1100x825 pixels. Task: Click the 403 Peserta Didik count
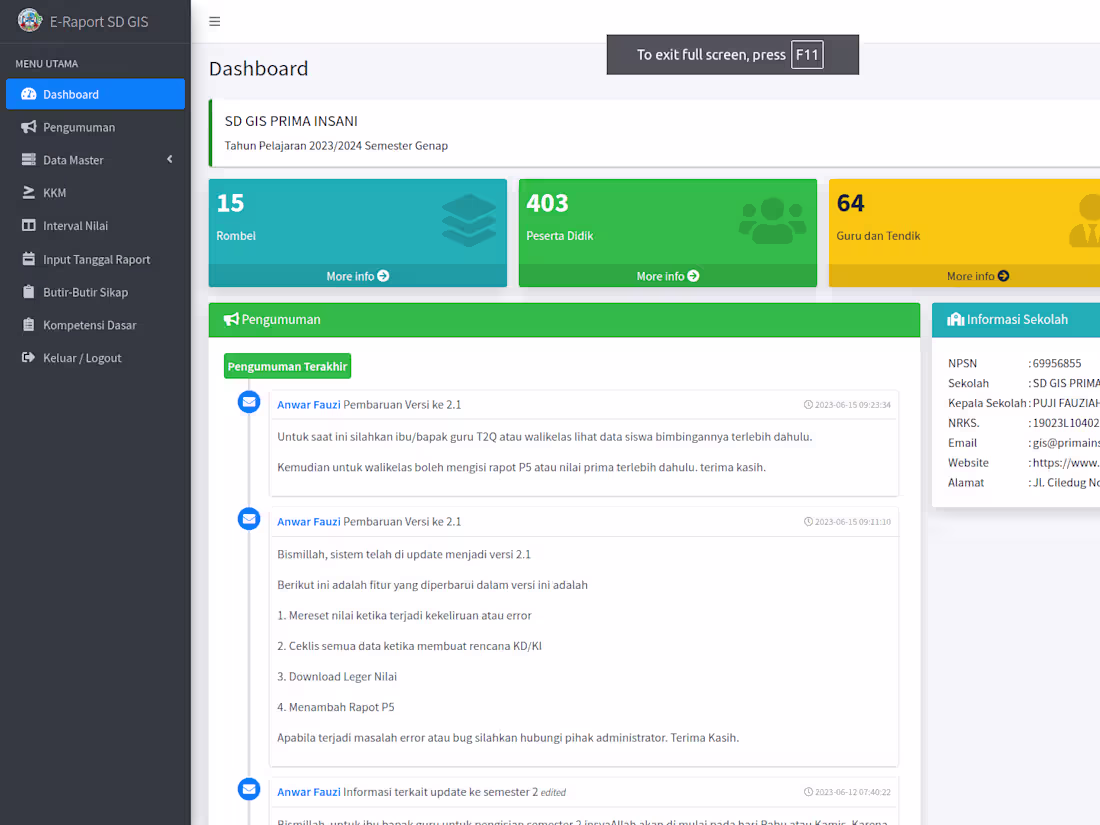click(x=547, y=203)
